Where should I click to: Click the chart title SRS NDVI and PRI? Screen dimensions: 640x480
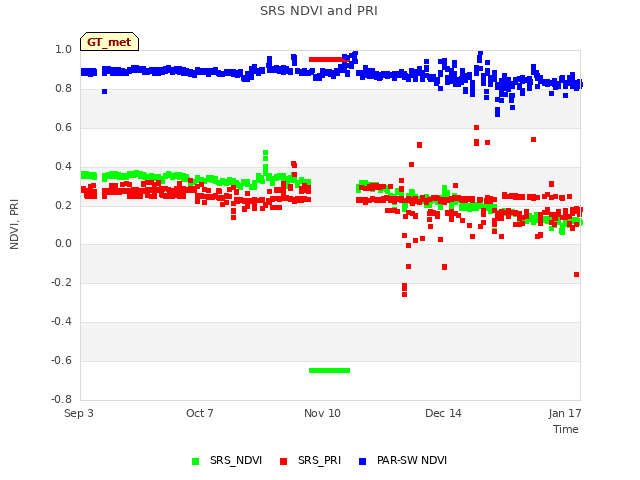point(319,11)
